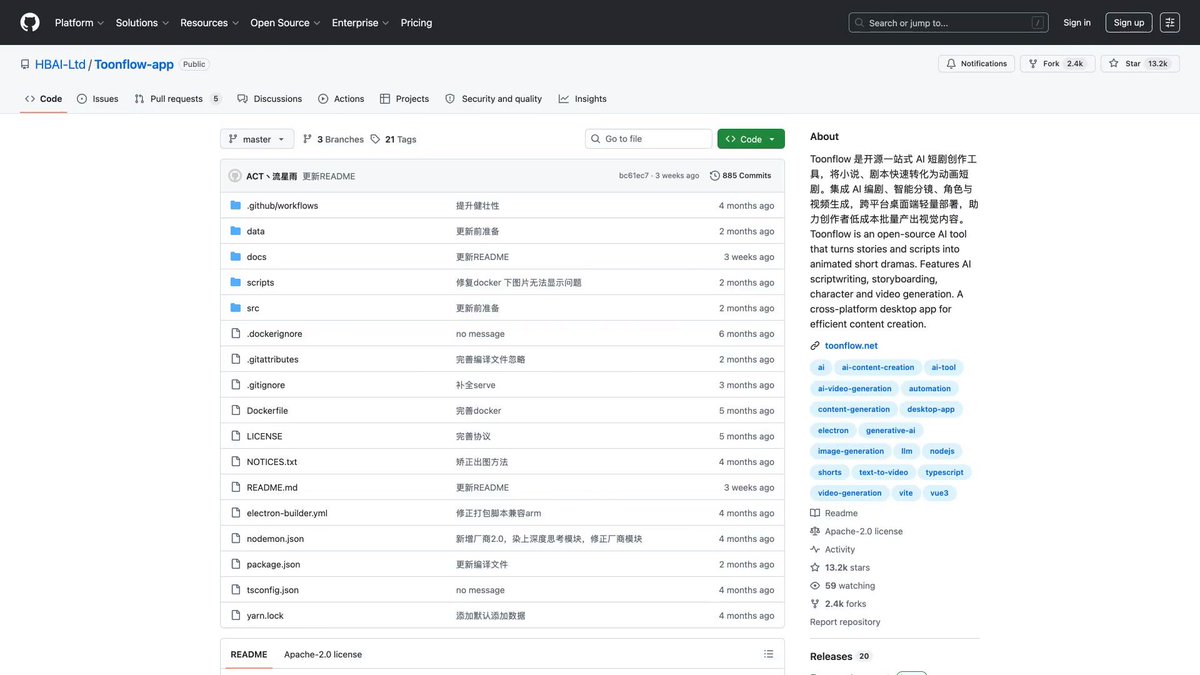Viewport: 1200px width, 675px height.
Task: Open the docs folder icon
Action: click(236, 257)
